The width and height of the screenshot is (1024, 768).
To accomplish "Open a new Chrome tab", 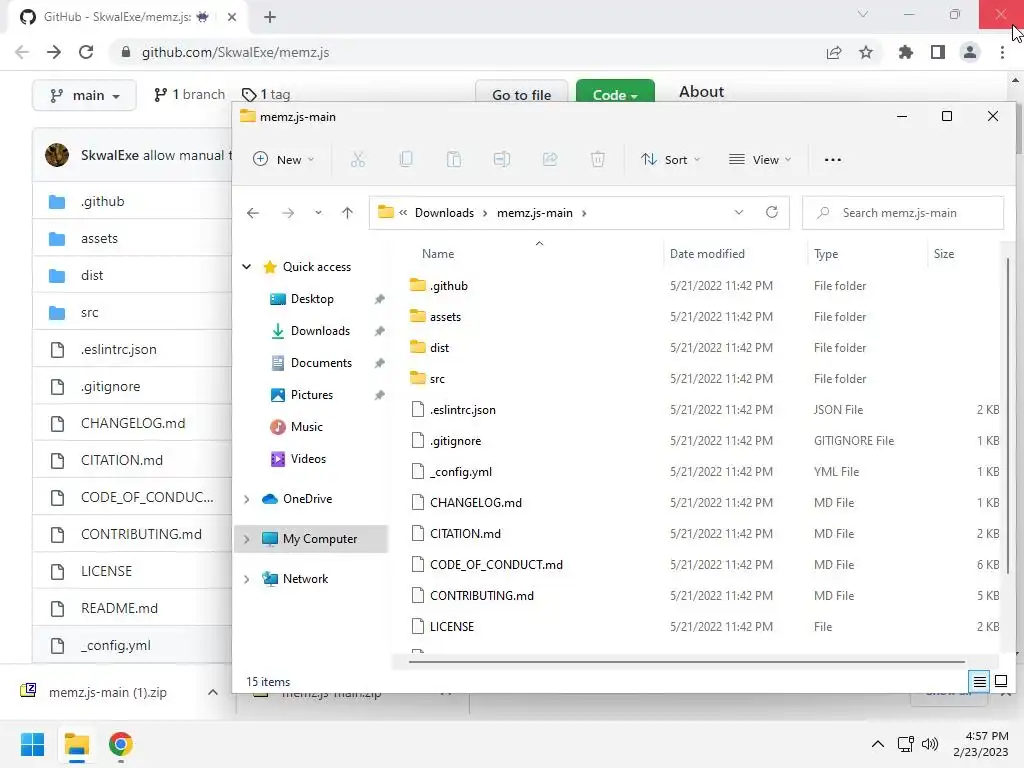I will [x=270, y=17].
